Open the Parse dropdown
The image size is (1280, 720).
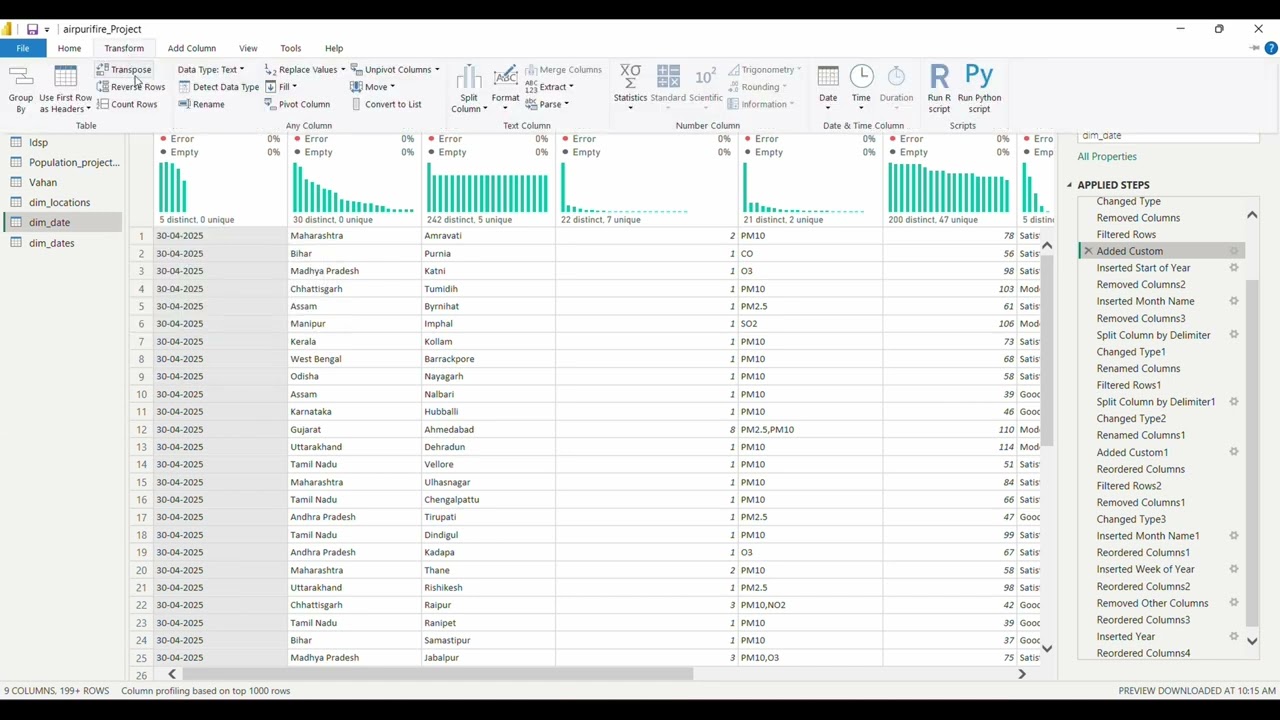(x=546, y=104)
